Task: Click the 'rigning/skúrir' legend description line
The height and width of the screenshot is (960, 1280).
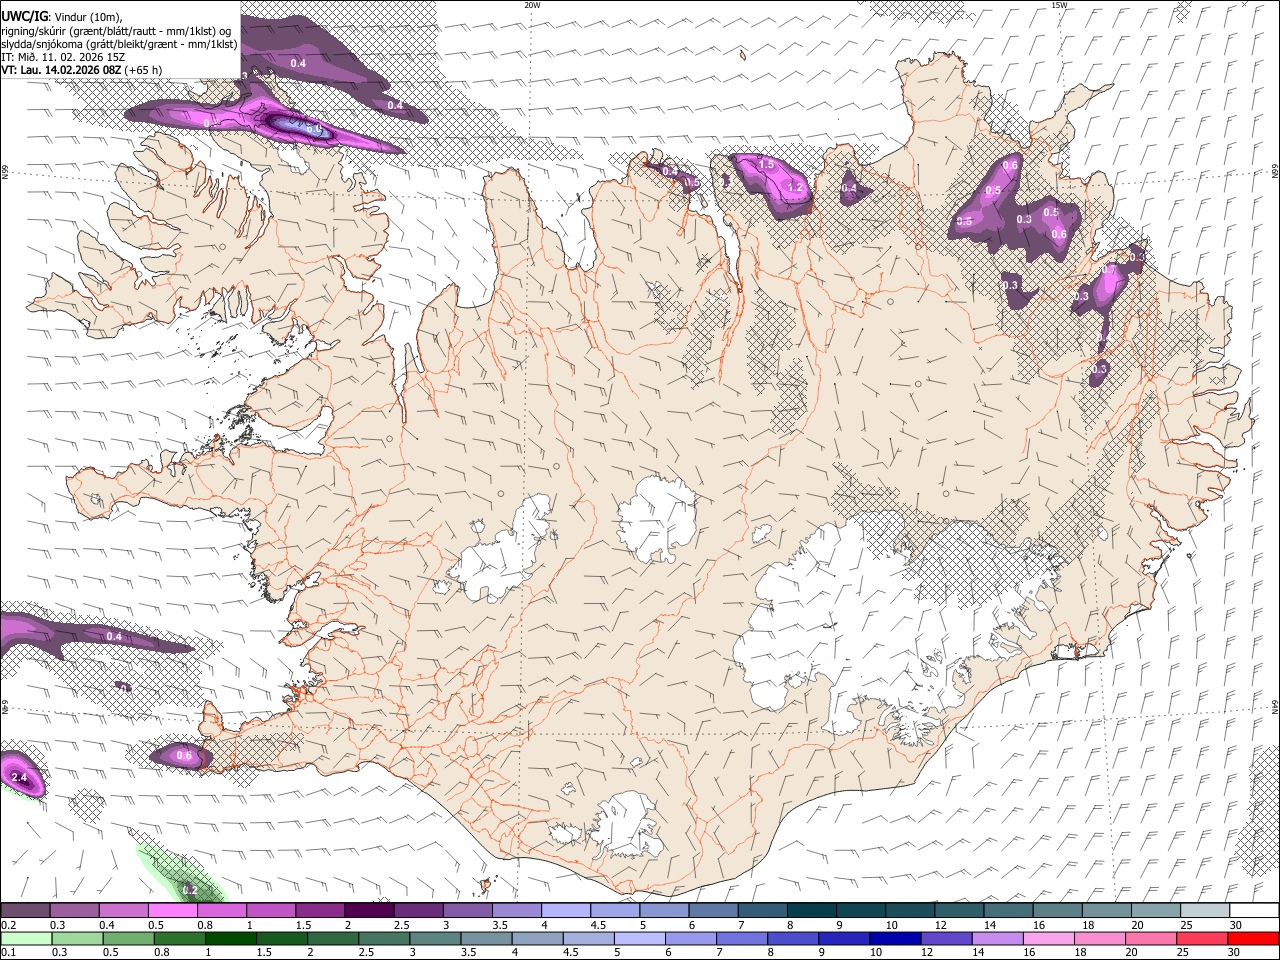Action: point(116,30)
